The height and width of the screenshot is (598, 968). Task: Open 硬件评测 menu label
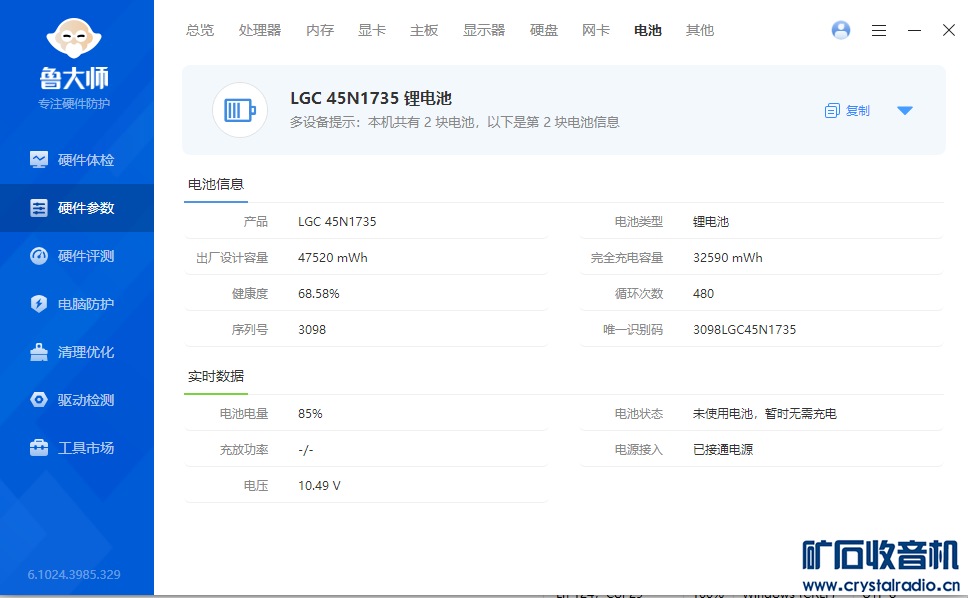click(86, 256)
